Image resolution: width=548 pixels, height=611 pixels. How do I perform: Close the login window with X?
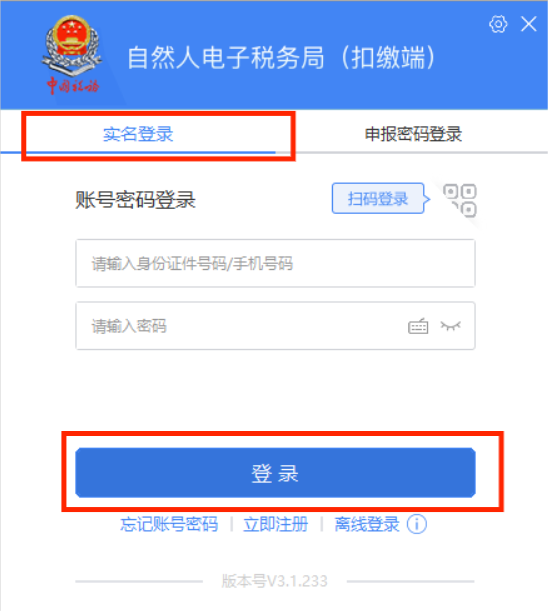529,24
